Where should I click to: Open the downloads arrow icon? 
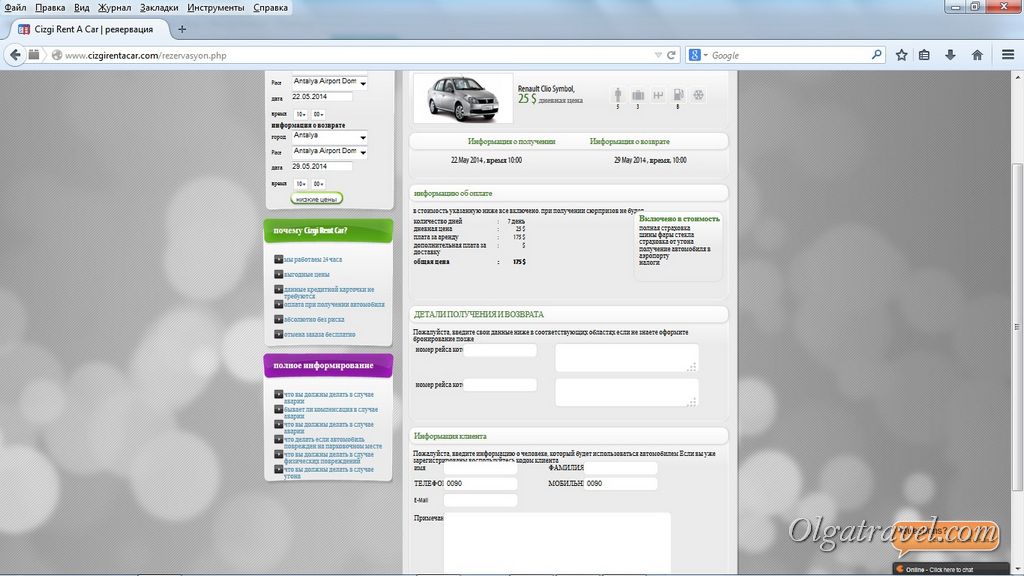[950, 55]
